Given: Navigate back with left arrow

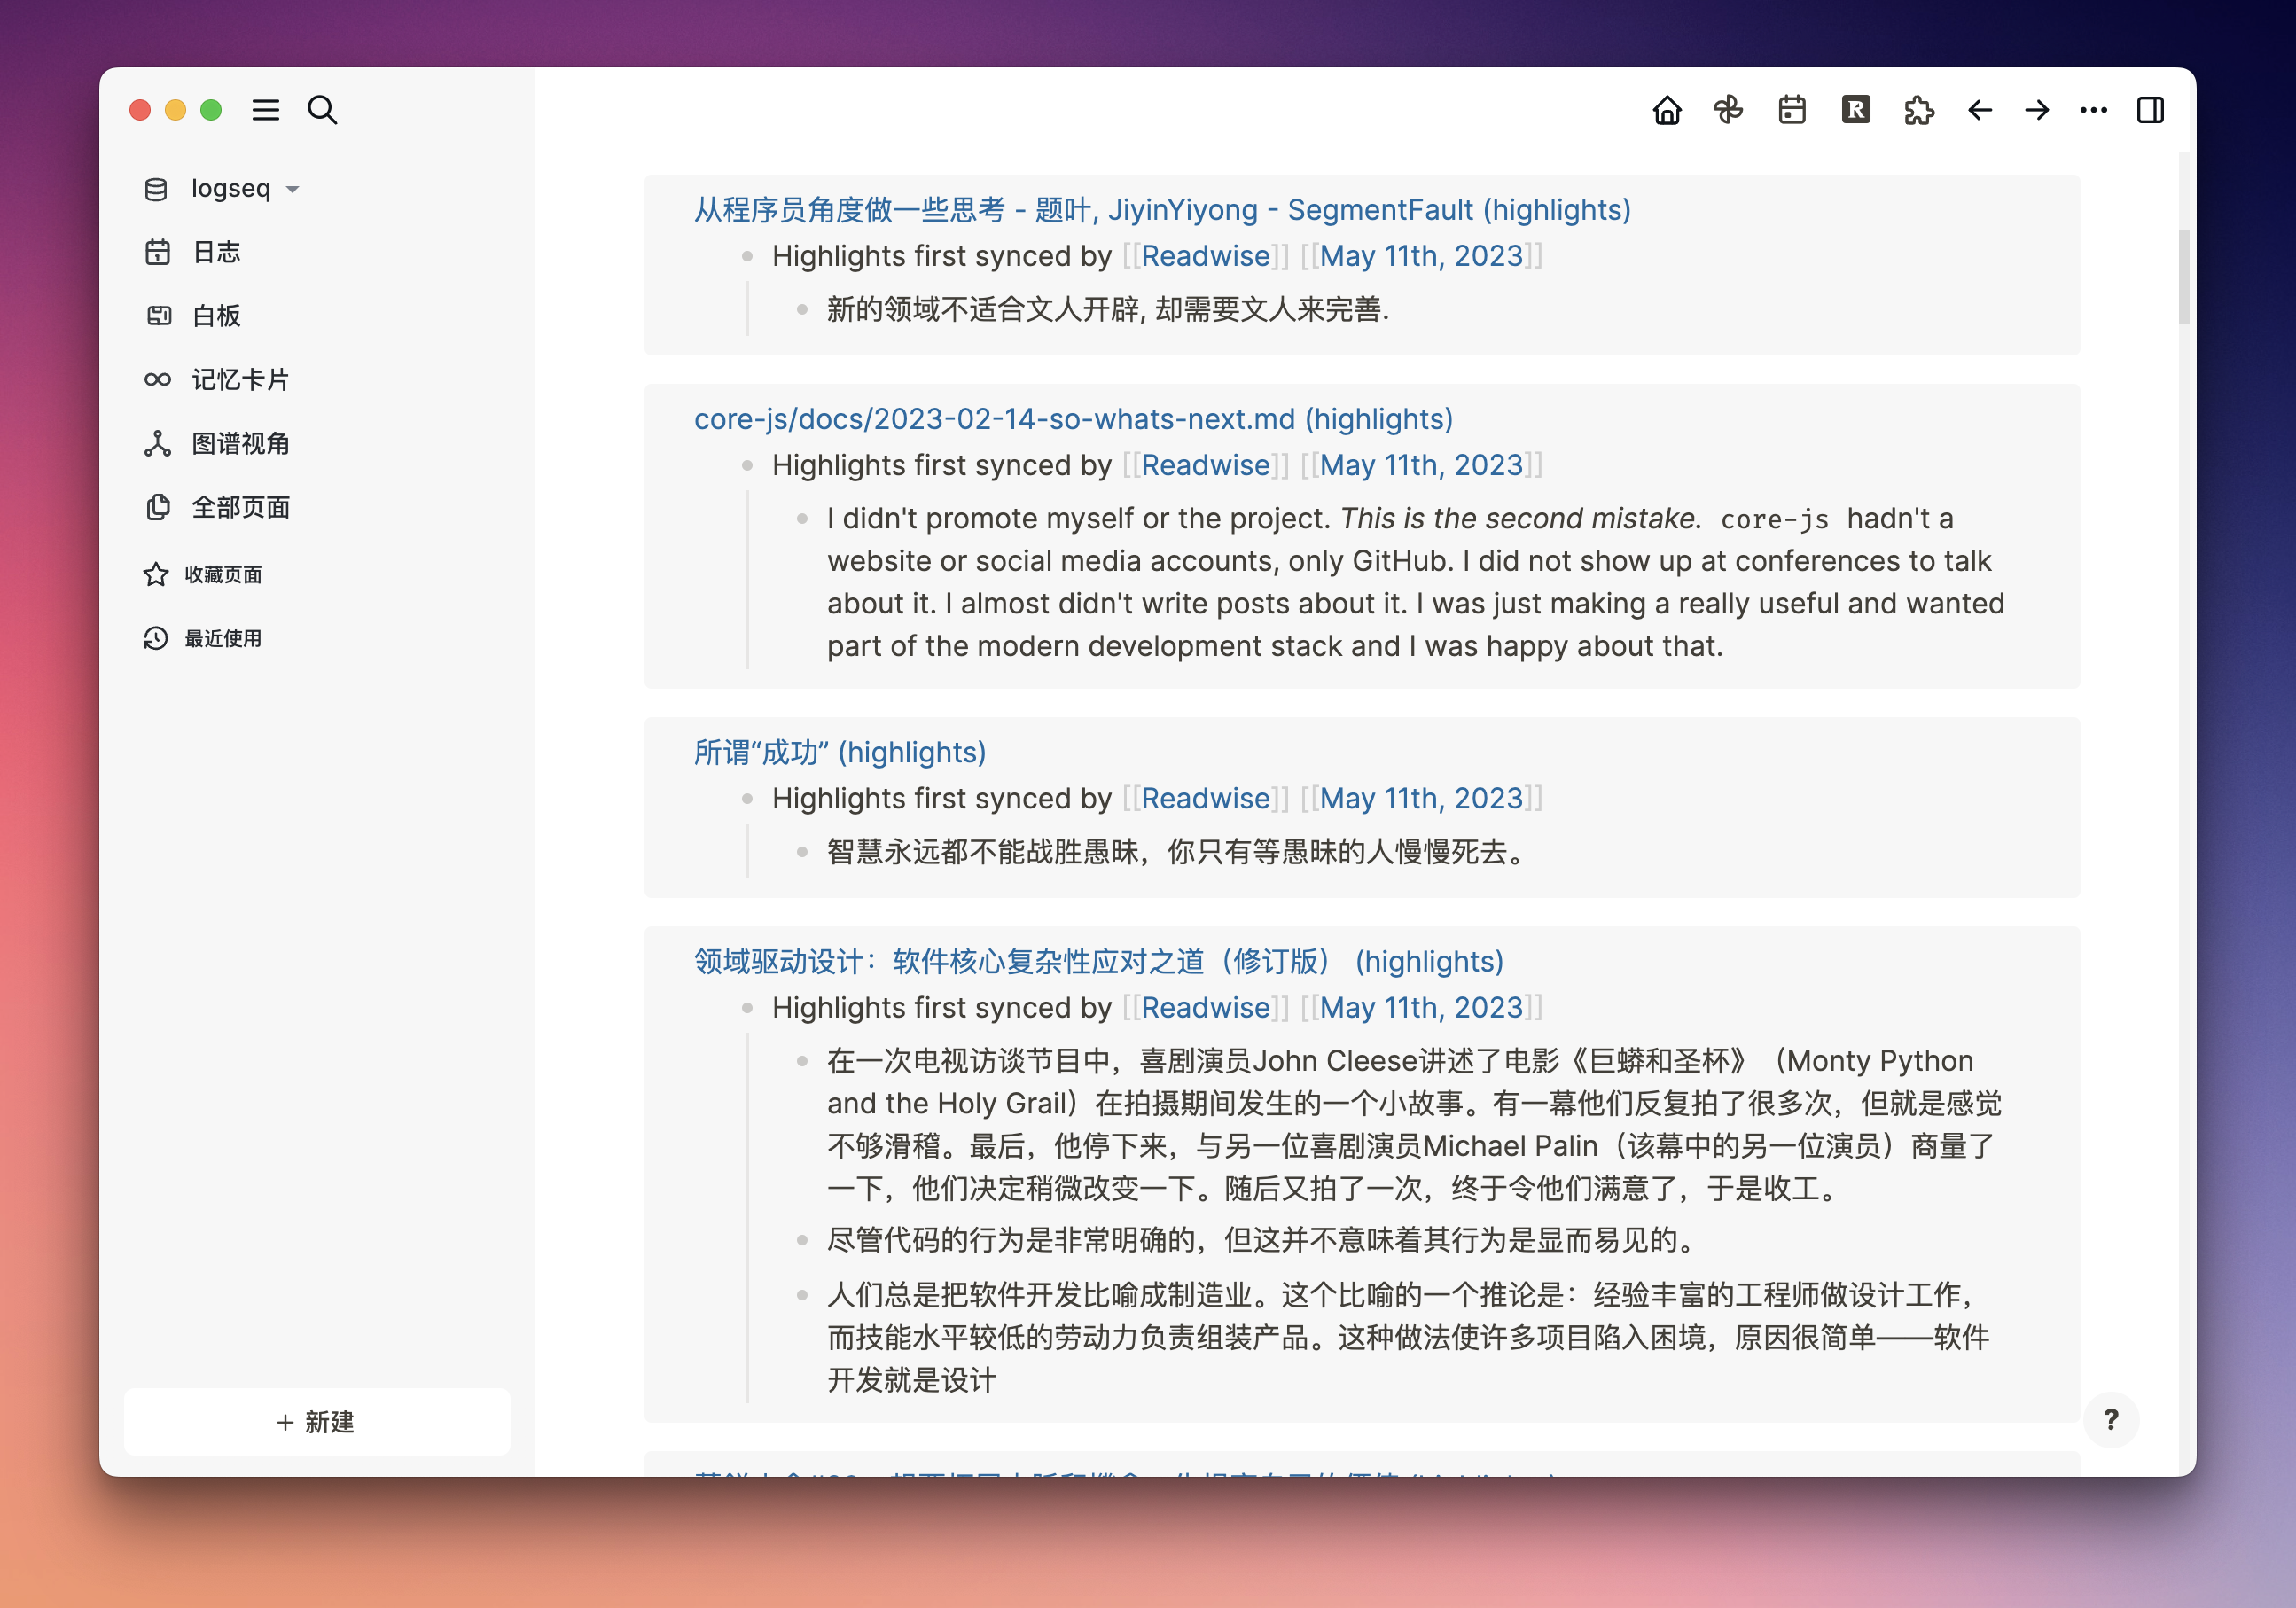Looking at the screenshot, I should click(x=1980, y=110).
